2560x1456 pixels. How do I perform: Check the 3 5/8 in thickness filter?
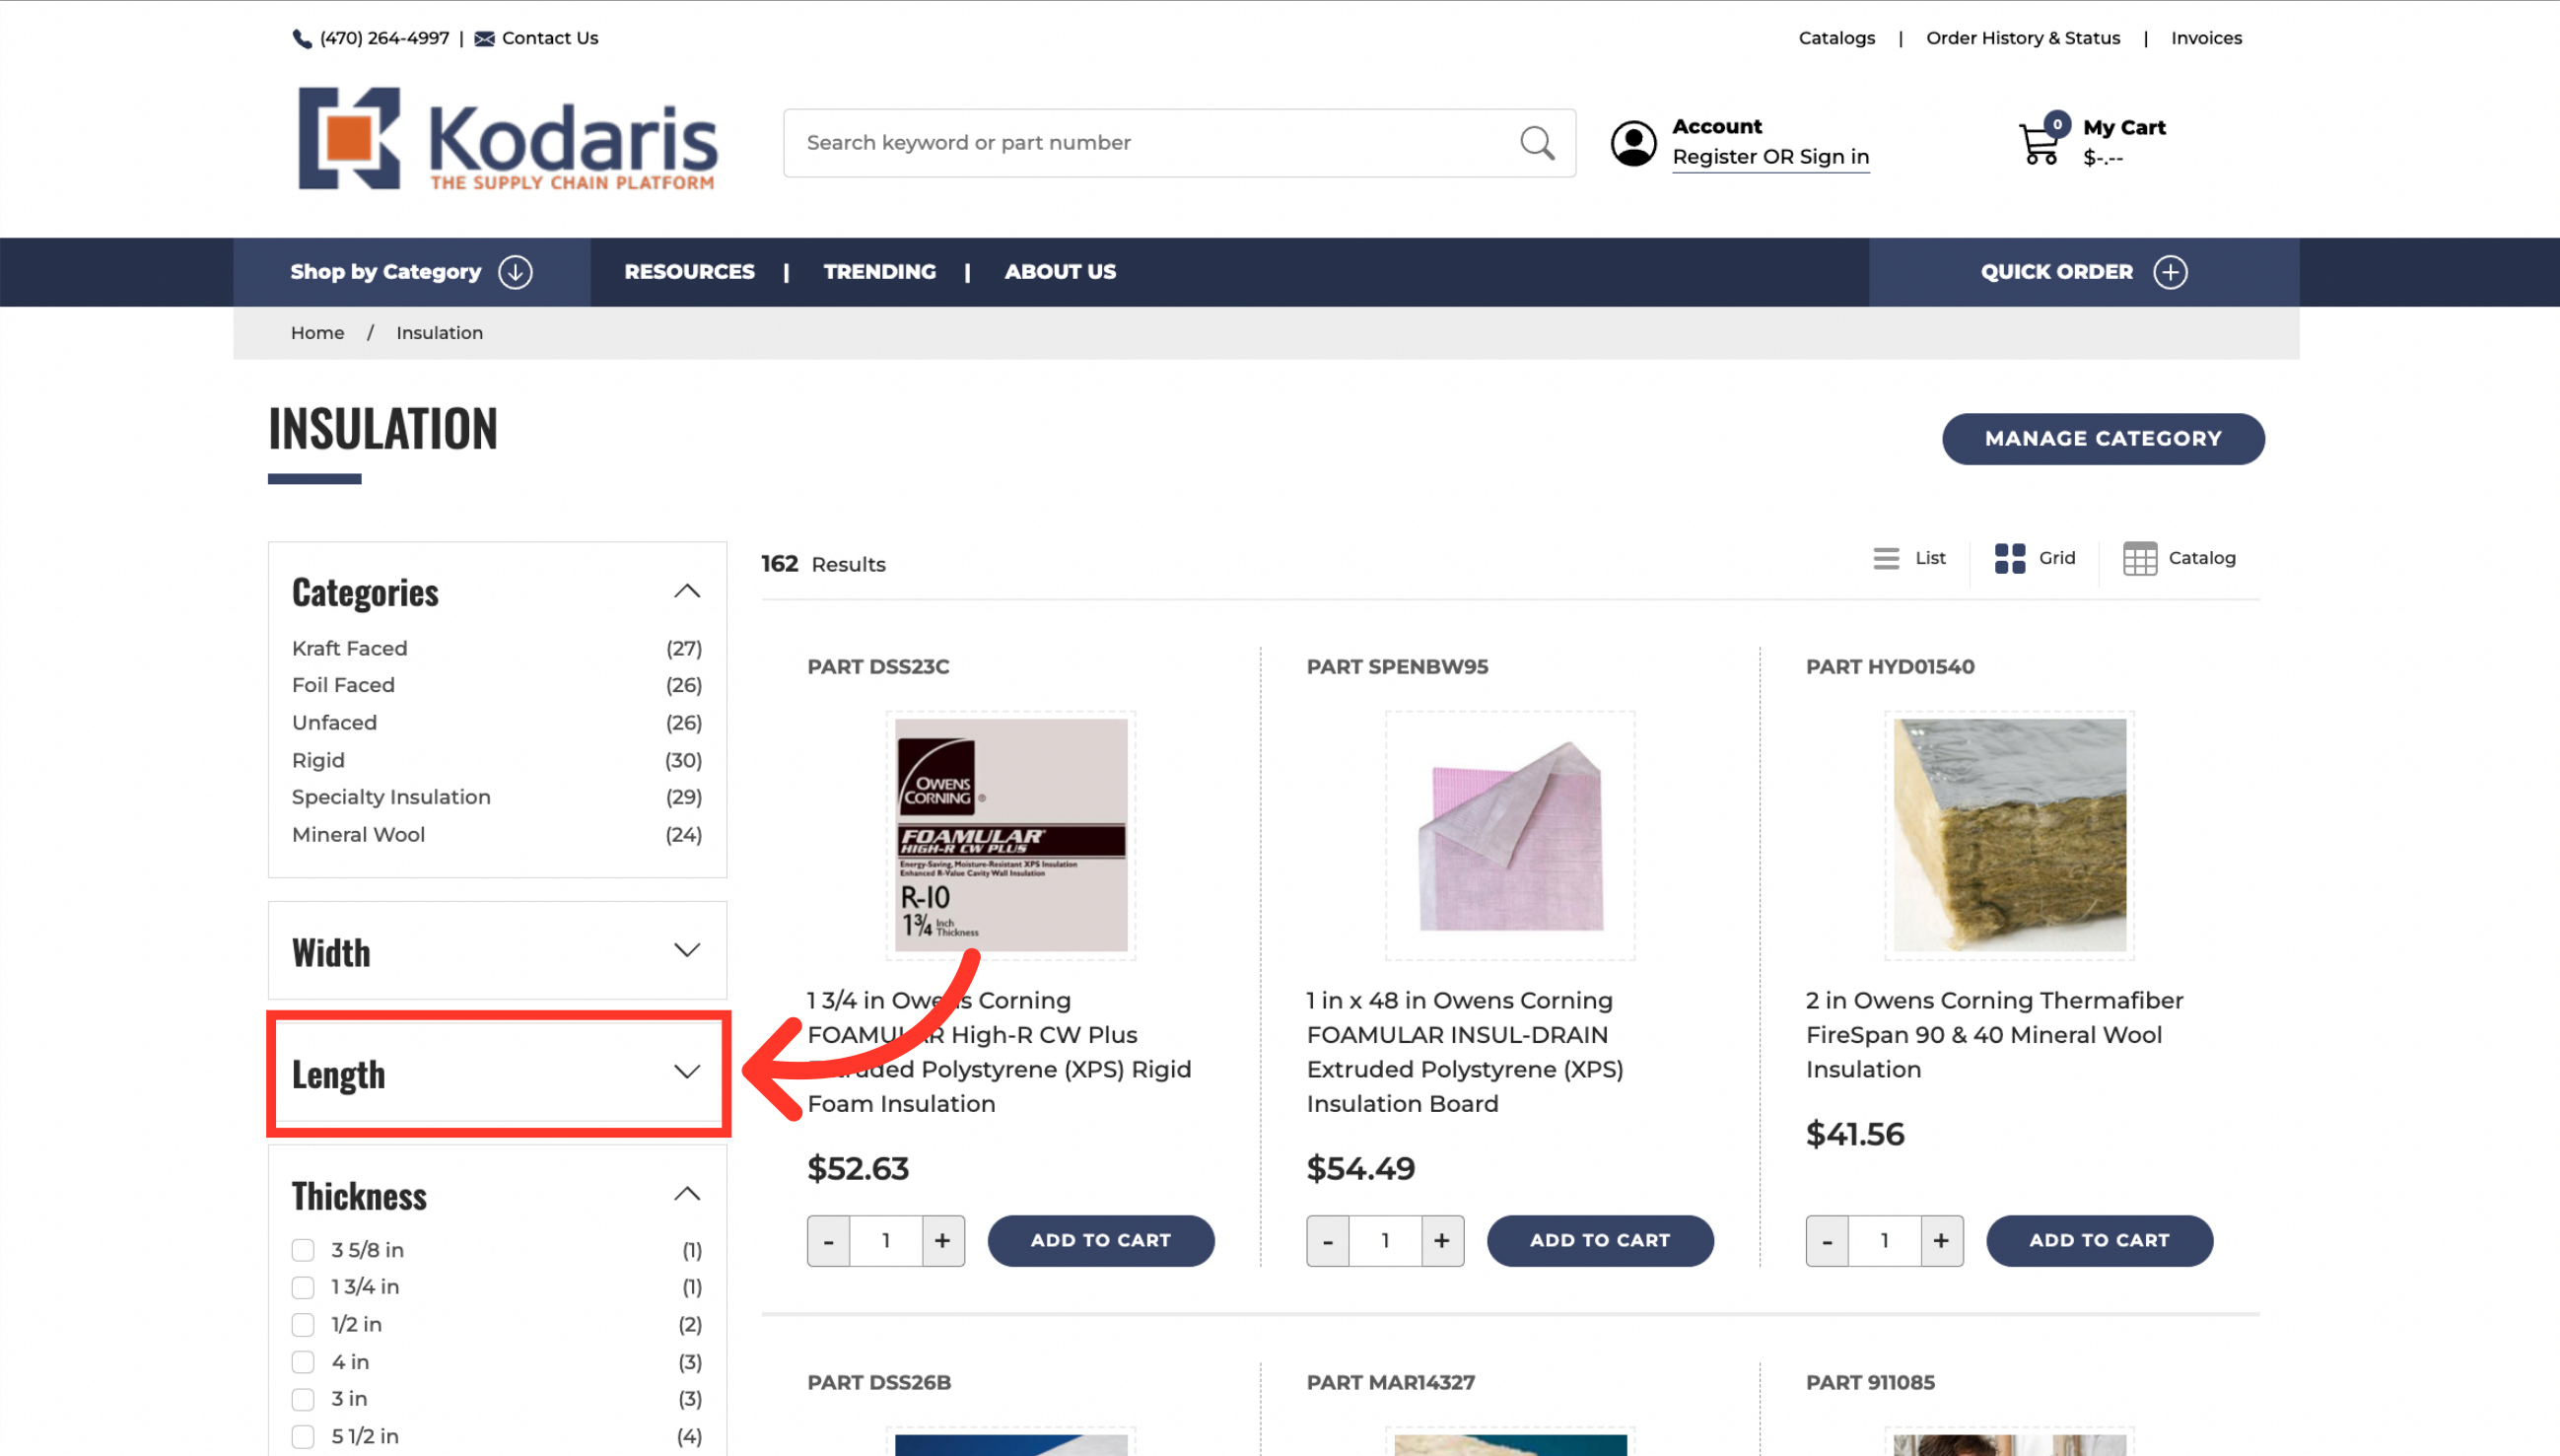(x=303, y=1250)
